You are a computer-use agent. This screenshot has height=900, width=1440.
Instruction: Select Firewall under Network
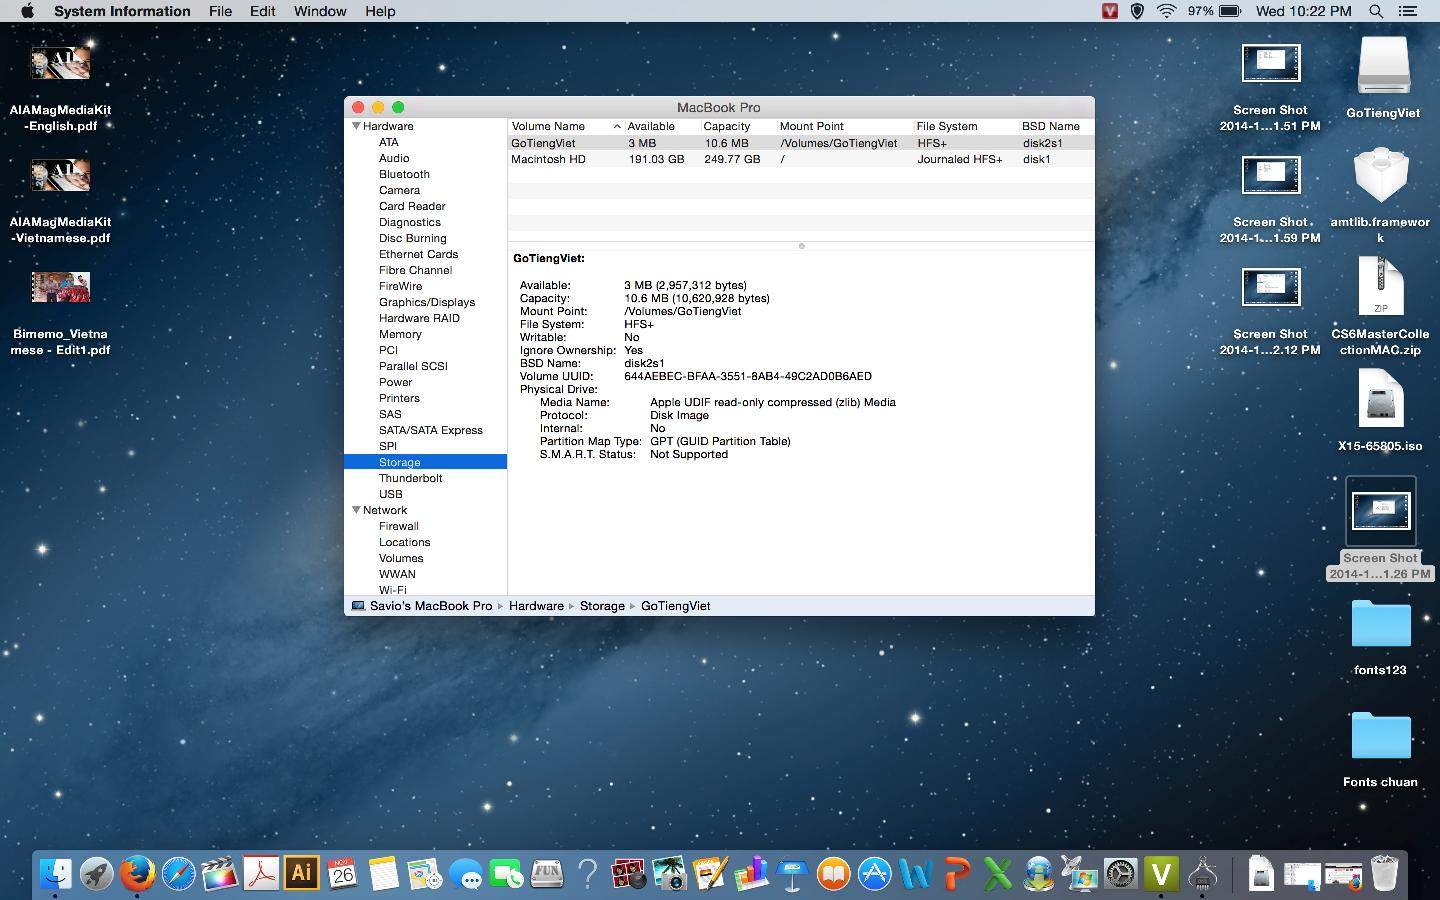pos(399,526)
